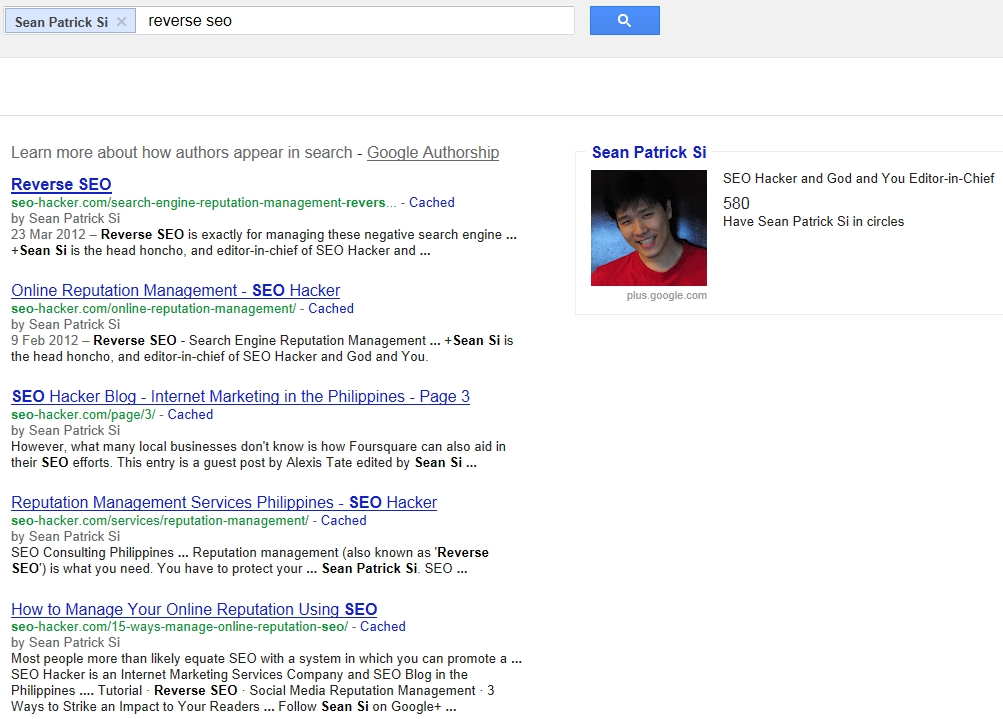Click the green seo-hacker.com/online-reputation-management/ URL
The image size is (1003, 719).
tap(153, 308)
